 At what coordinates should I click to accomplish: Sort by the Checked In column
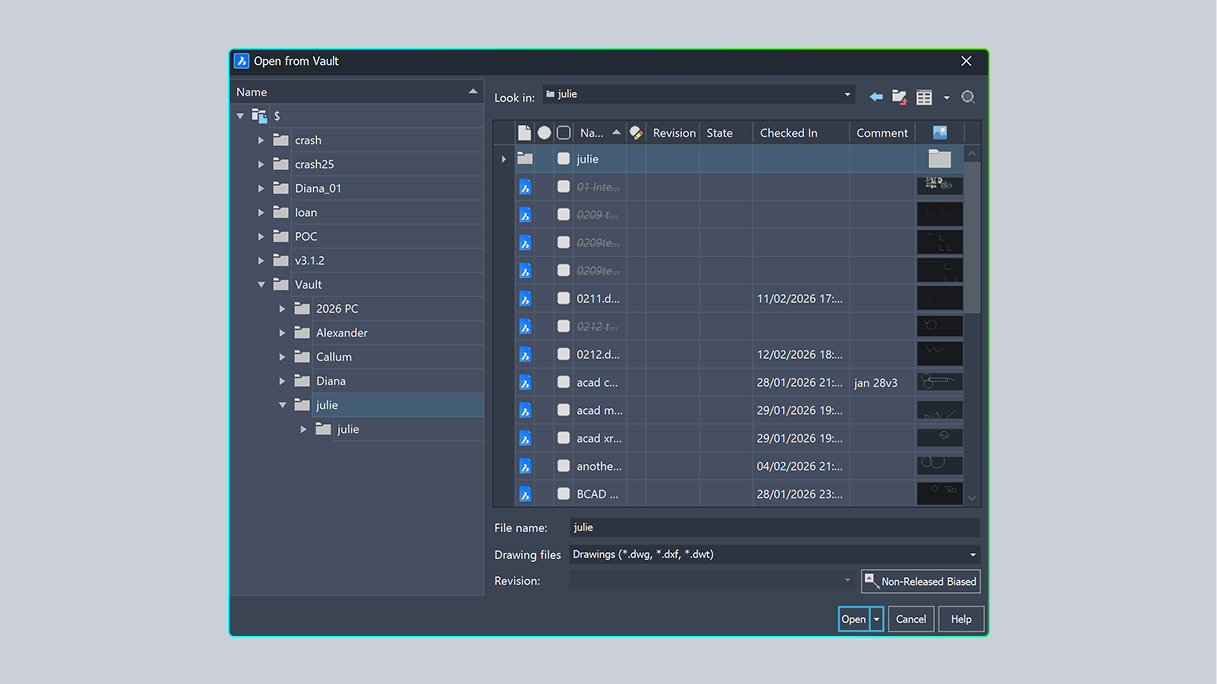click(x=789, y=132)
